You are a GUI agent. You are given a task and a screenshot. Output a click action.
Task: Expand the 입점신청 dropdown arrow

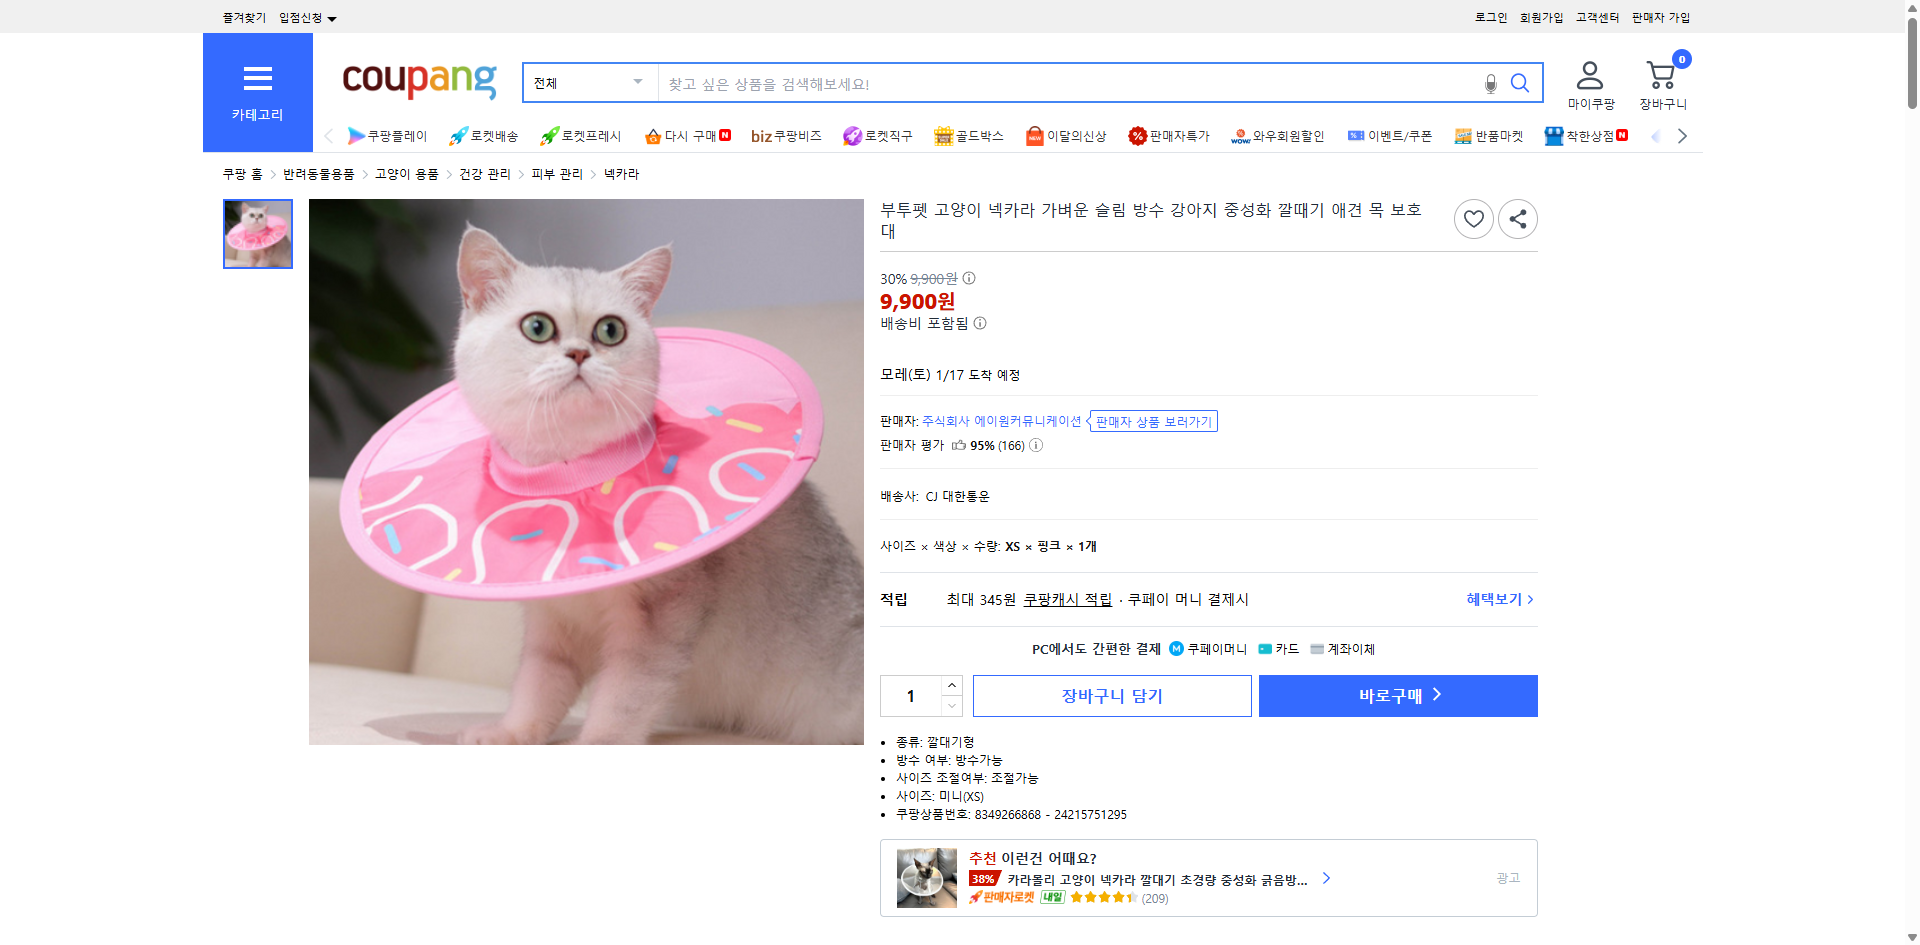pyautogui.click(x=333, y=17)
